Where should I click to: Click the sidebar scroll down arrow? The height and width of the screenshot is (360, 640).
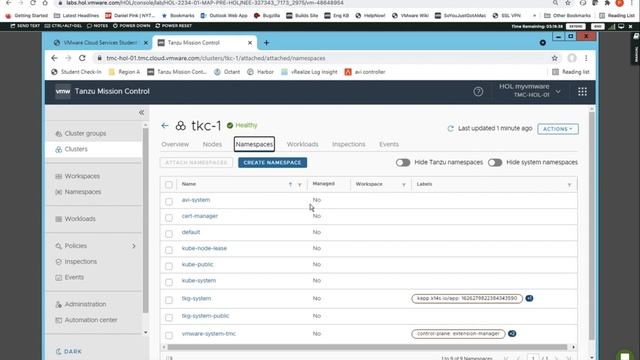[146, 333]
